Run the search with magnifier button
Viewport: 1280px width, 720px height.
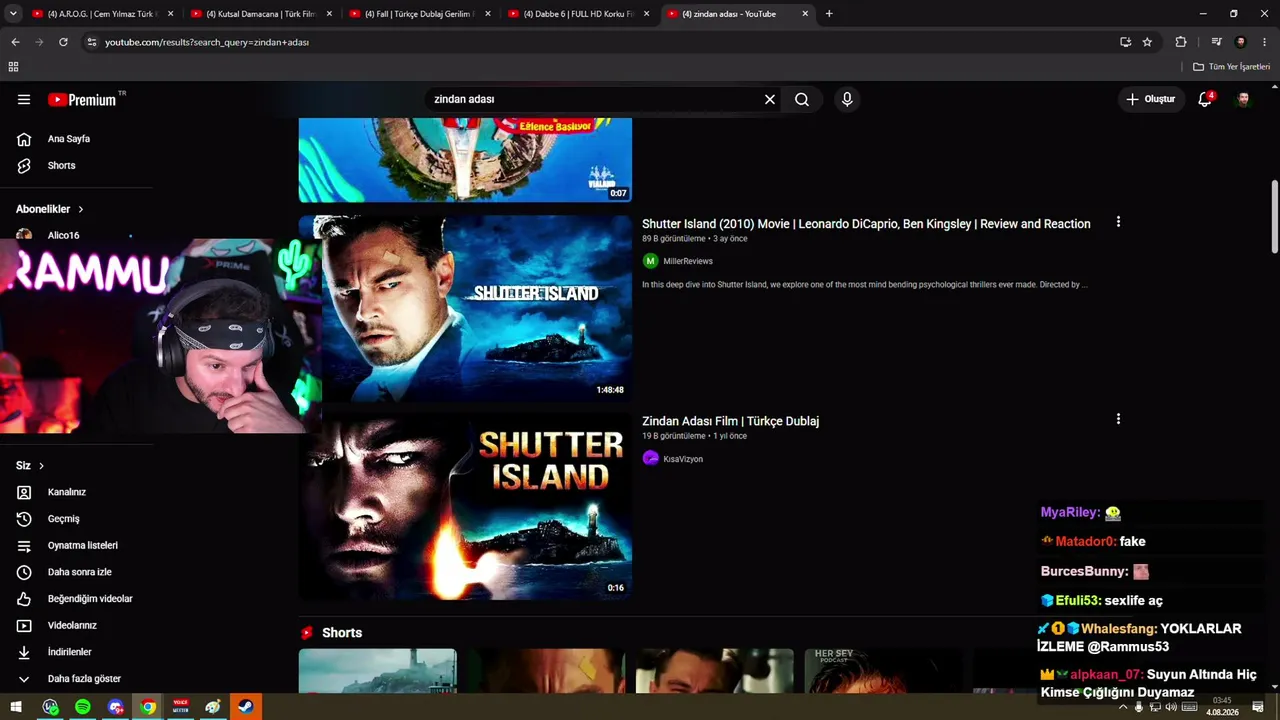coord(802,100)
